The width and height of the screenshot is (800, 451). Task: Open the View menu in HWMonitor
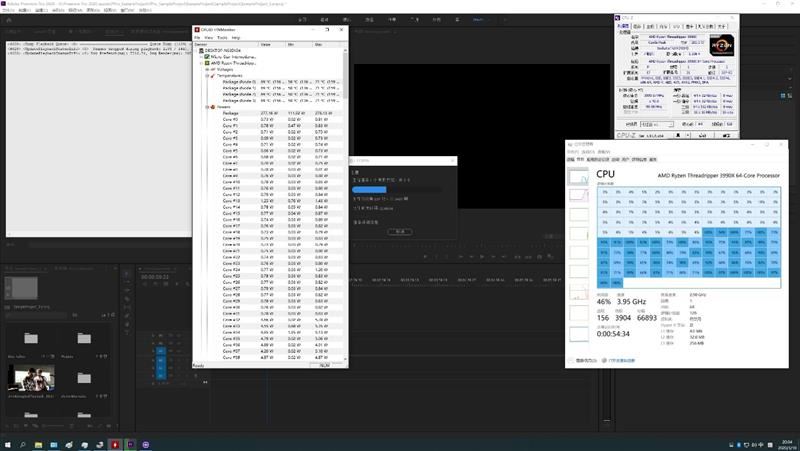(209, 37)
